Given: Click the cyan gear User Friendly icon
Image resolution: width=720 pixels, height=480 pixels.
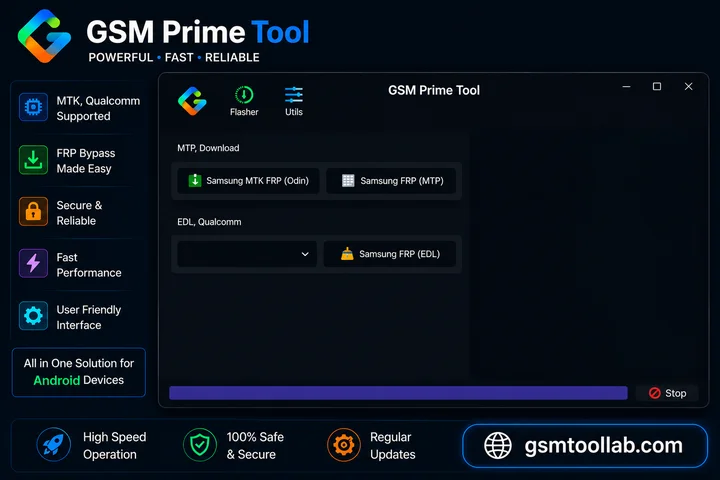Looking at the screenshot, I should click(33, 316).
